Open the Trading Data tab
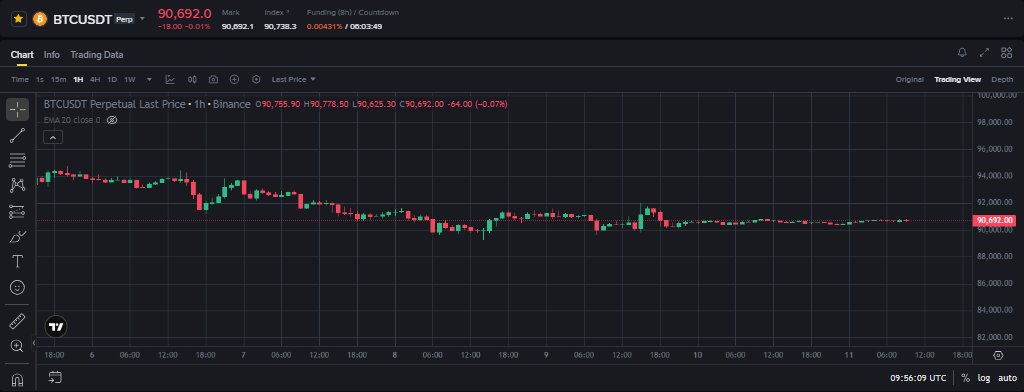Image resolution: width=1024 pixels, height=392 pixels. pyautogui.click(x=97, y=55)
